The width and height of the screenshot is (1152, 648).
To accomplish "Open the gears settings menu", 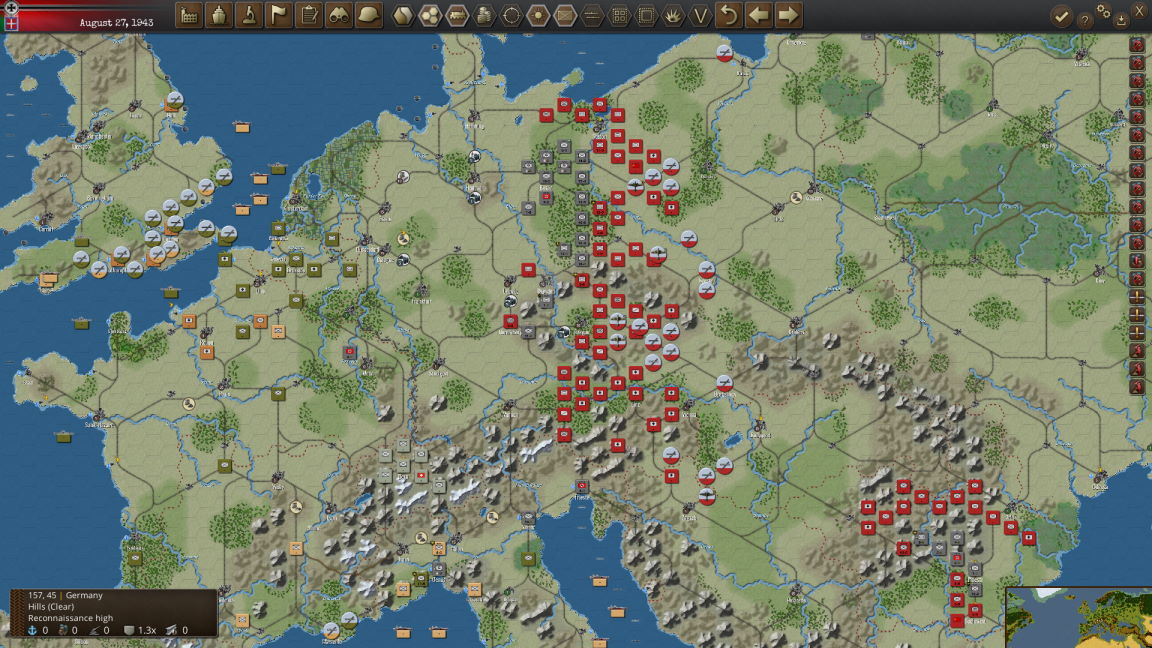I will (x=1103, y=11).
